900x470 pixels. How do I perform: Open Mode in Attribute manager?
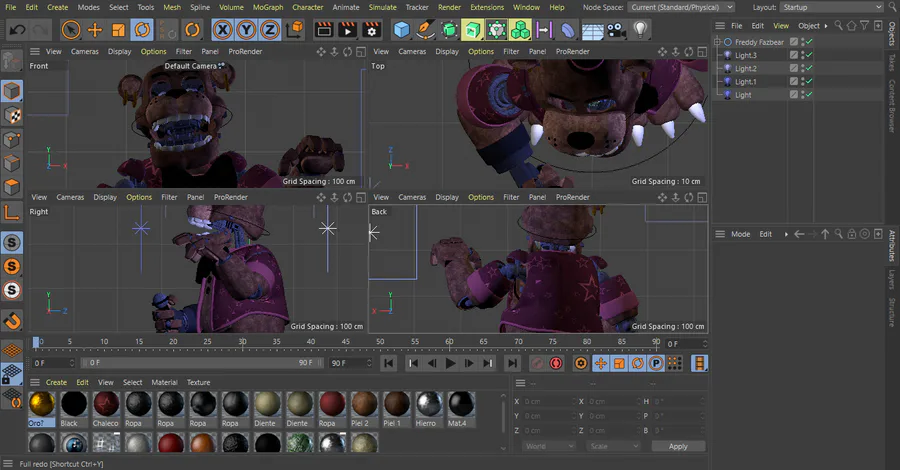tap(740, 234)
